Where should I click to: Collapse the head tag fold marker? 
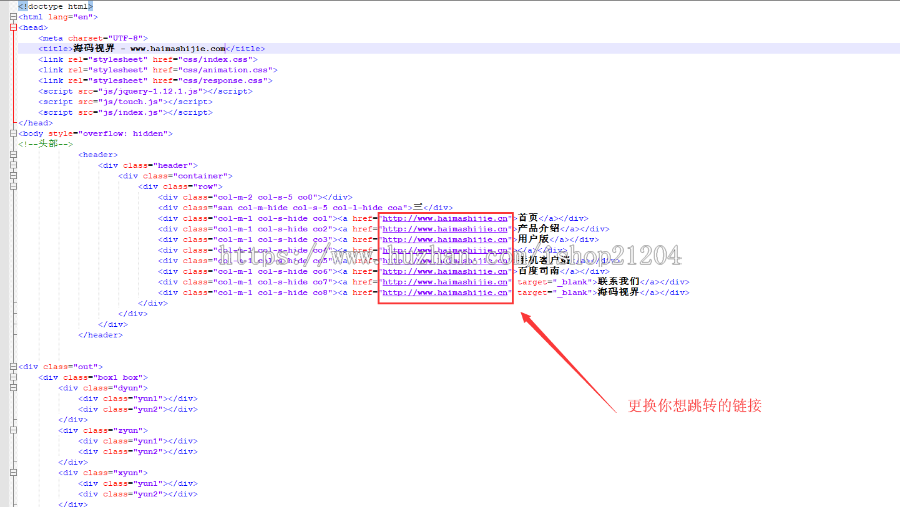pyautogui.click(x=13, y=27)
